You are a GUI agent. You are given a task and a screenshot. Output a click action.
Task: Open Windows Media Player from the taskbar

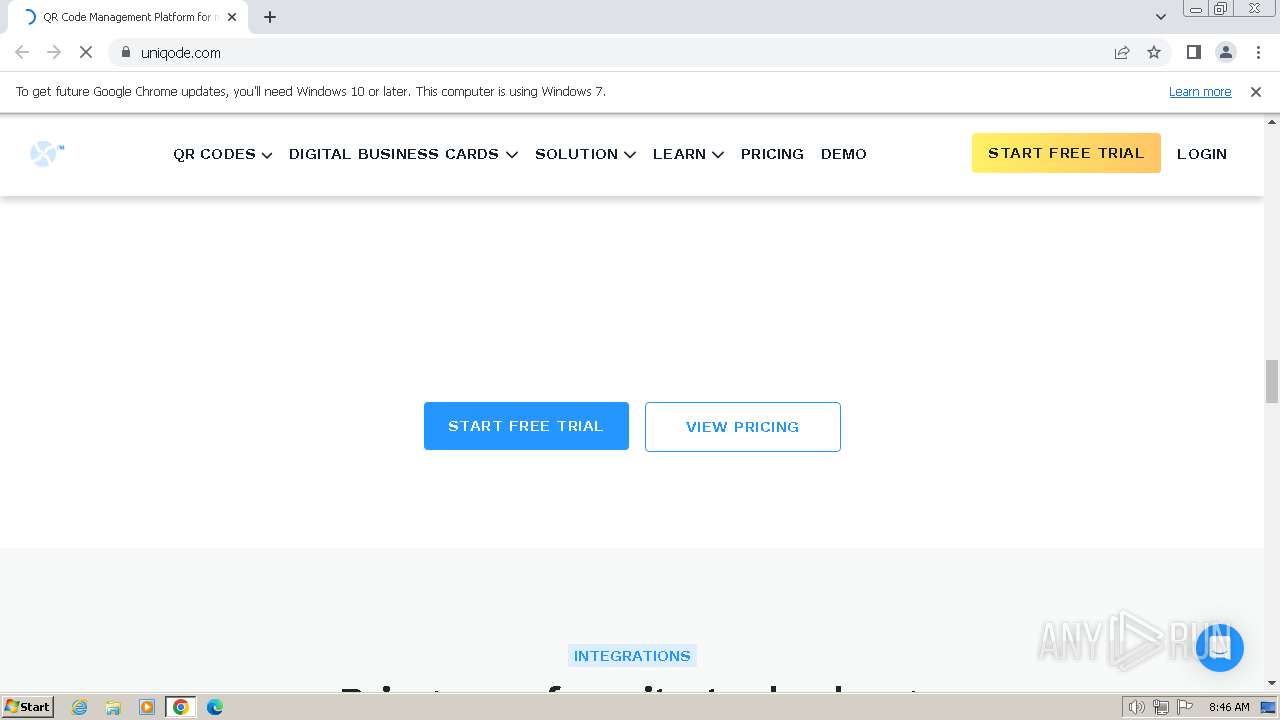[x=147, y=707]
